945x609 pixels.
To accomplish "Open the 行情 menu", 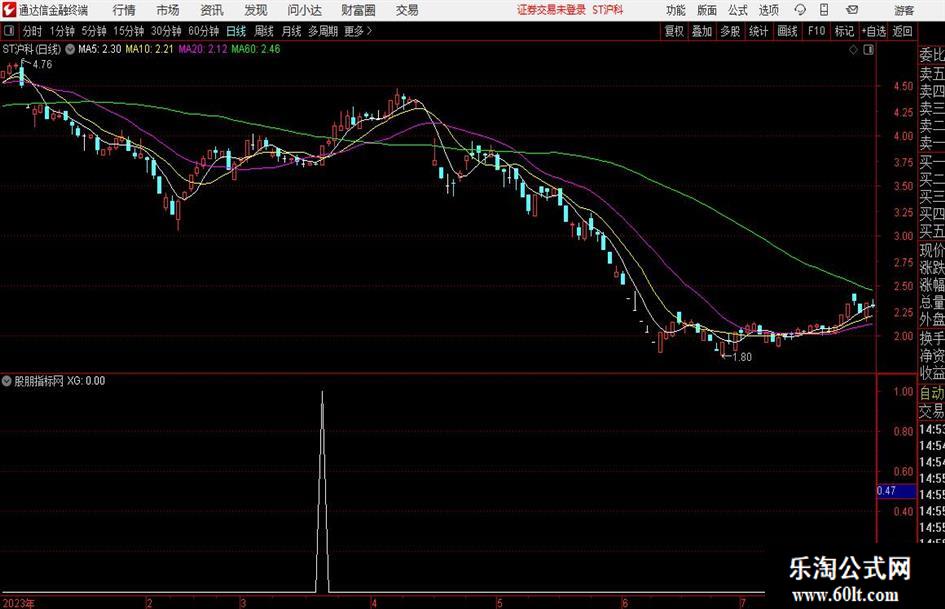I will pyautogui.click(x=124, y=10).
